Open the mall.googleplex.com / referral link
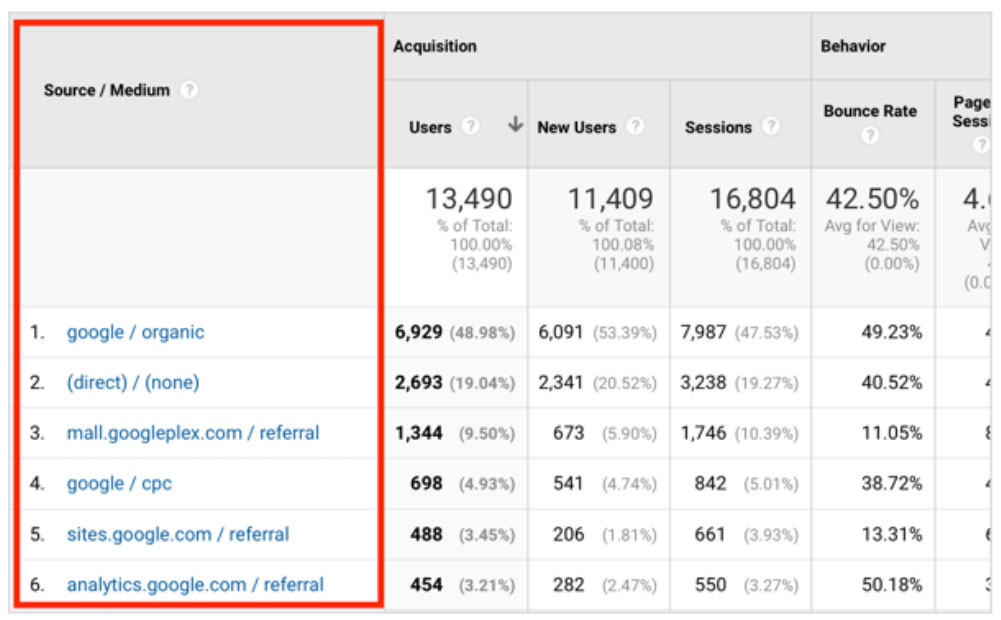 click(x=195, y=433)
